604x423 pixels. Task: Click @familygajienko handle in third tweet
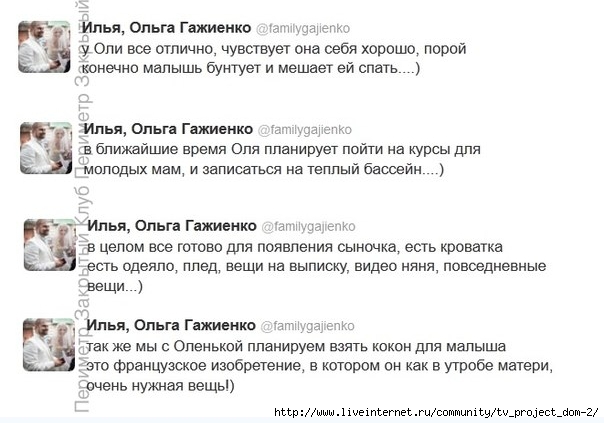pos(308,227)
